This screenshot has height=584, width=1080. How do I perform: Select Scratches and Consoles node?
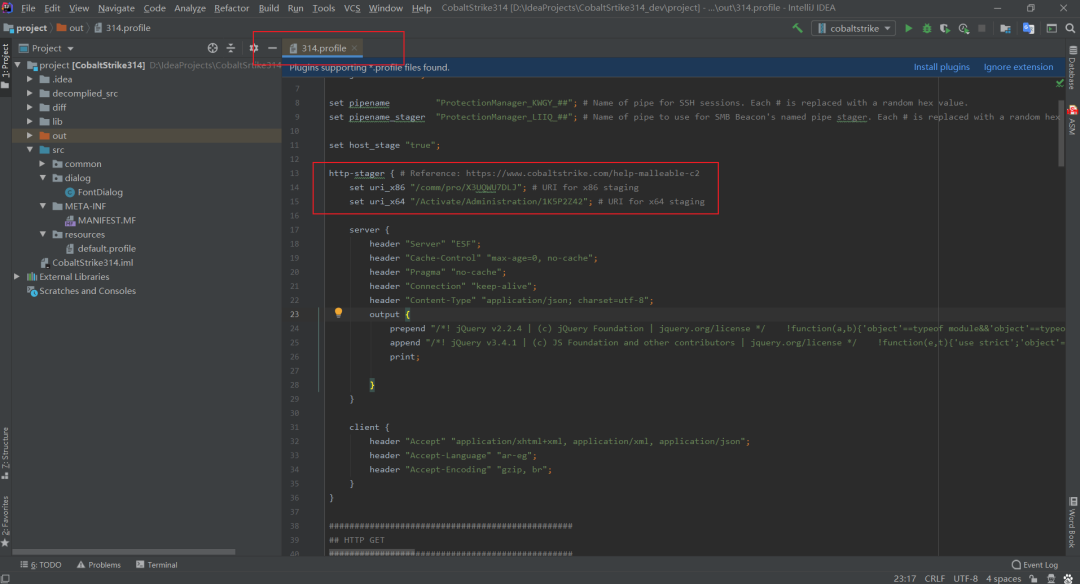coord(81,291)
